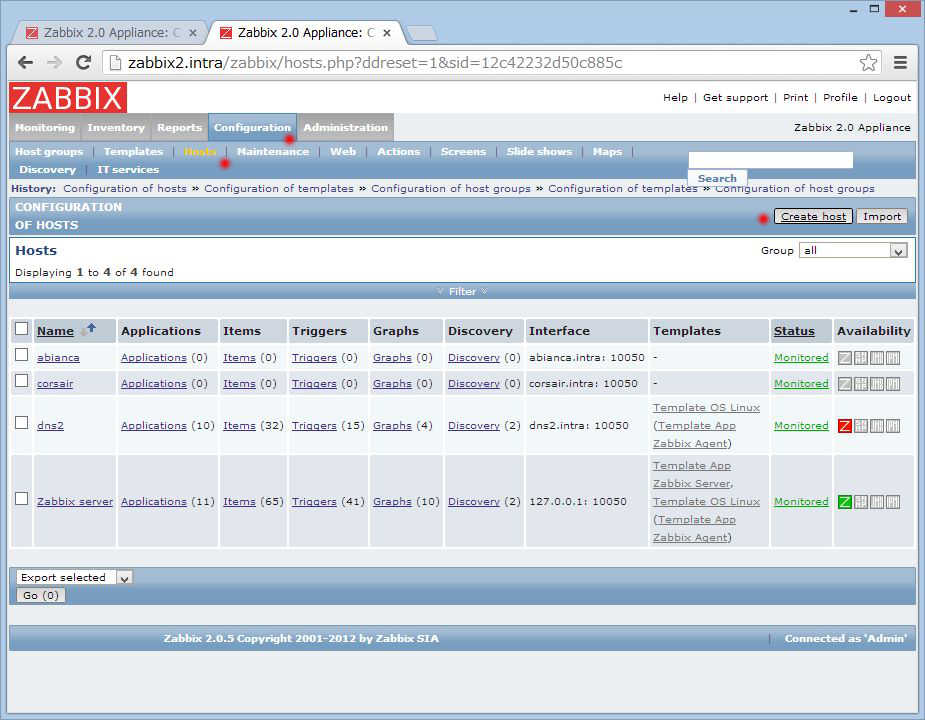Select the Templates submenu item
The width and height of the screenshot is (925, 720).
click(x=133, y=152)
